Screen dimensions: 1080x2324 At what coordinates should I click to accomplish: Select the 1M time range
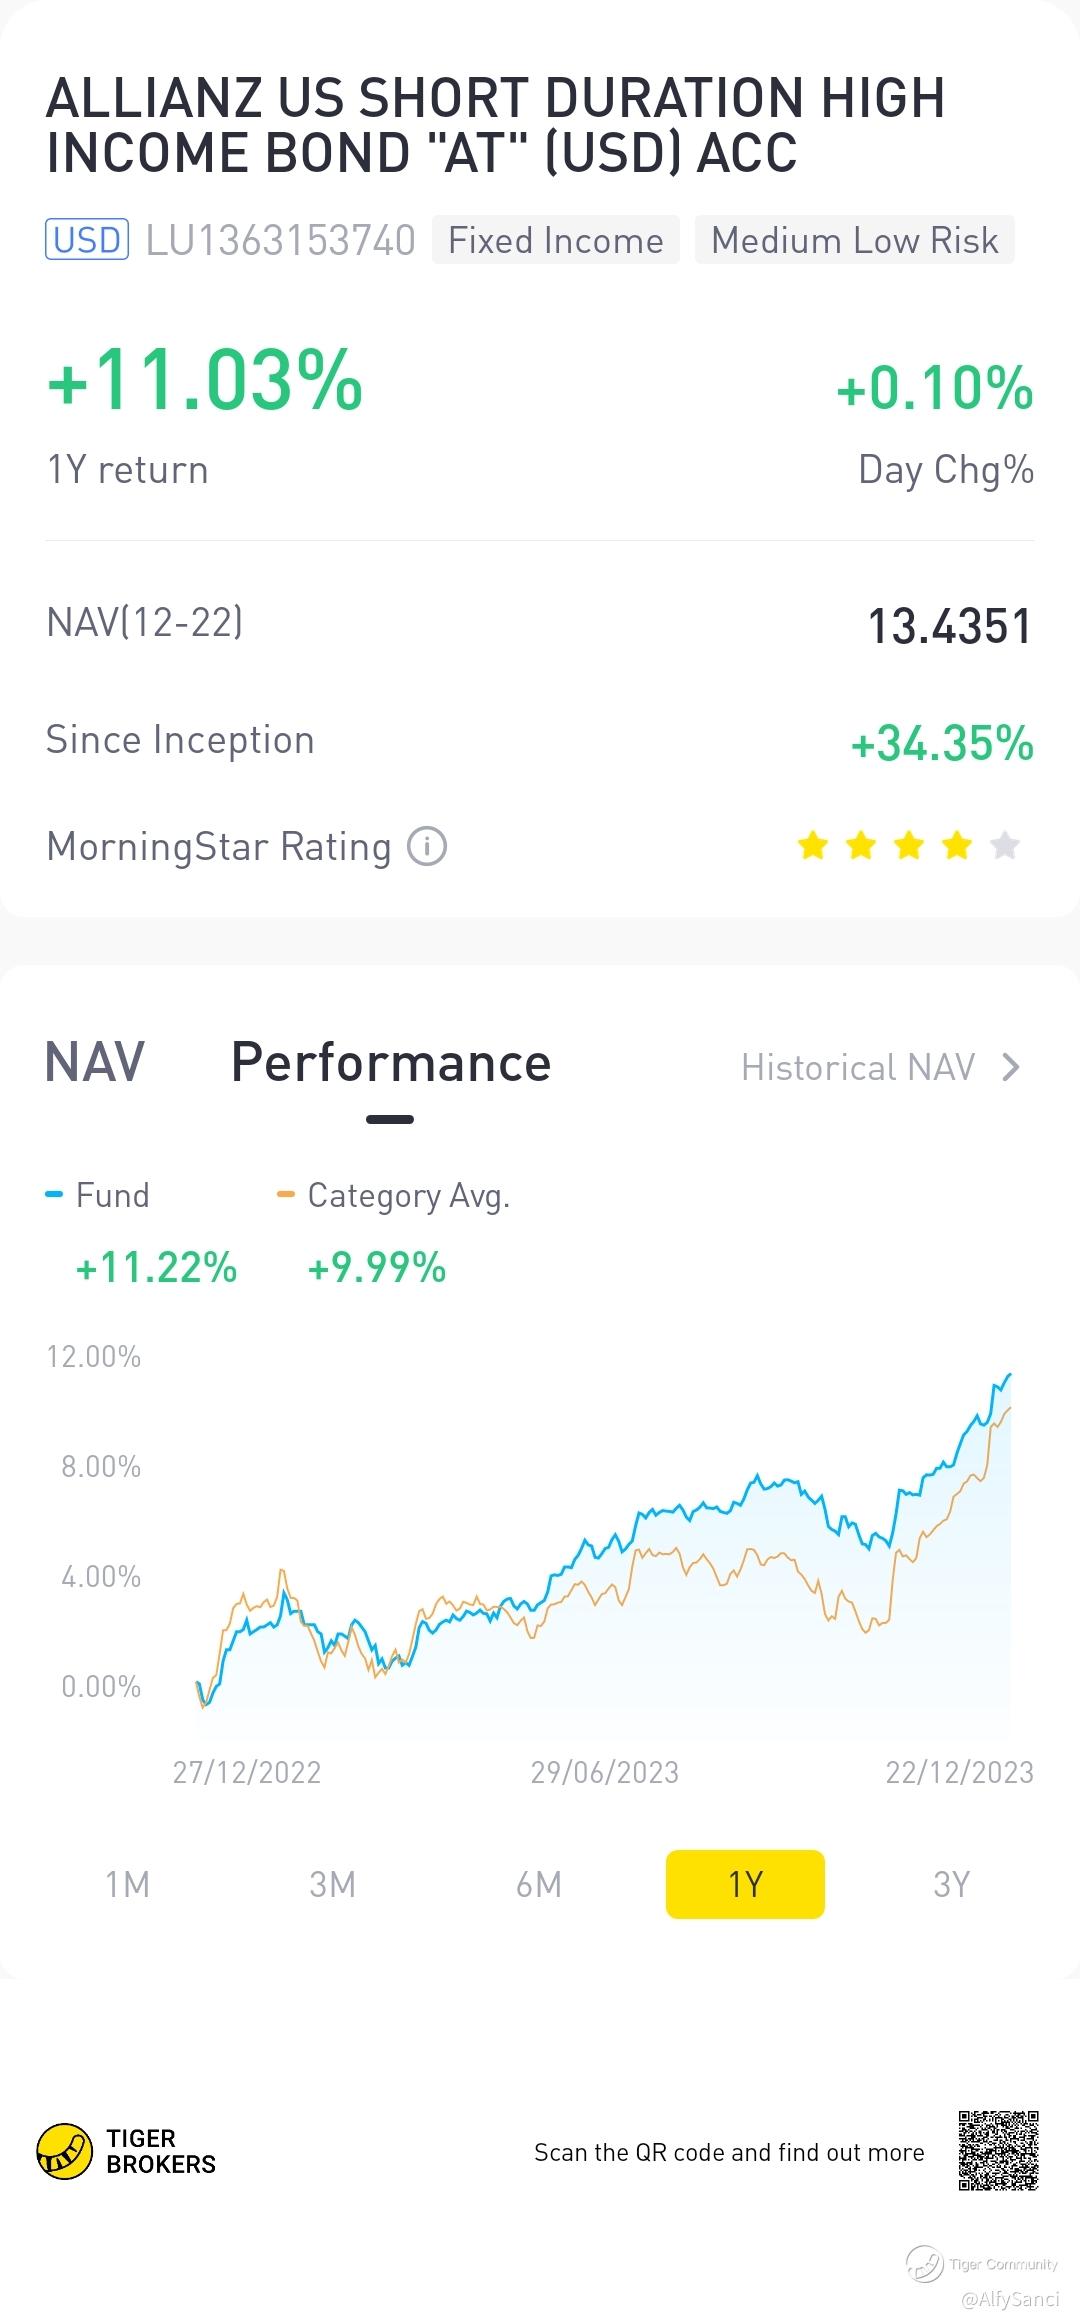coord(128,1884)
